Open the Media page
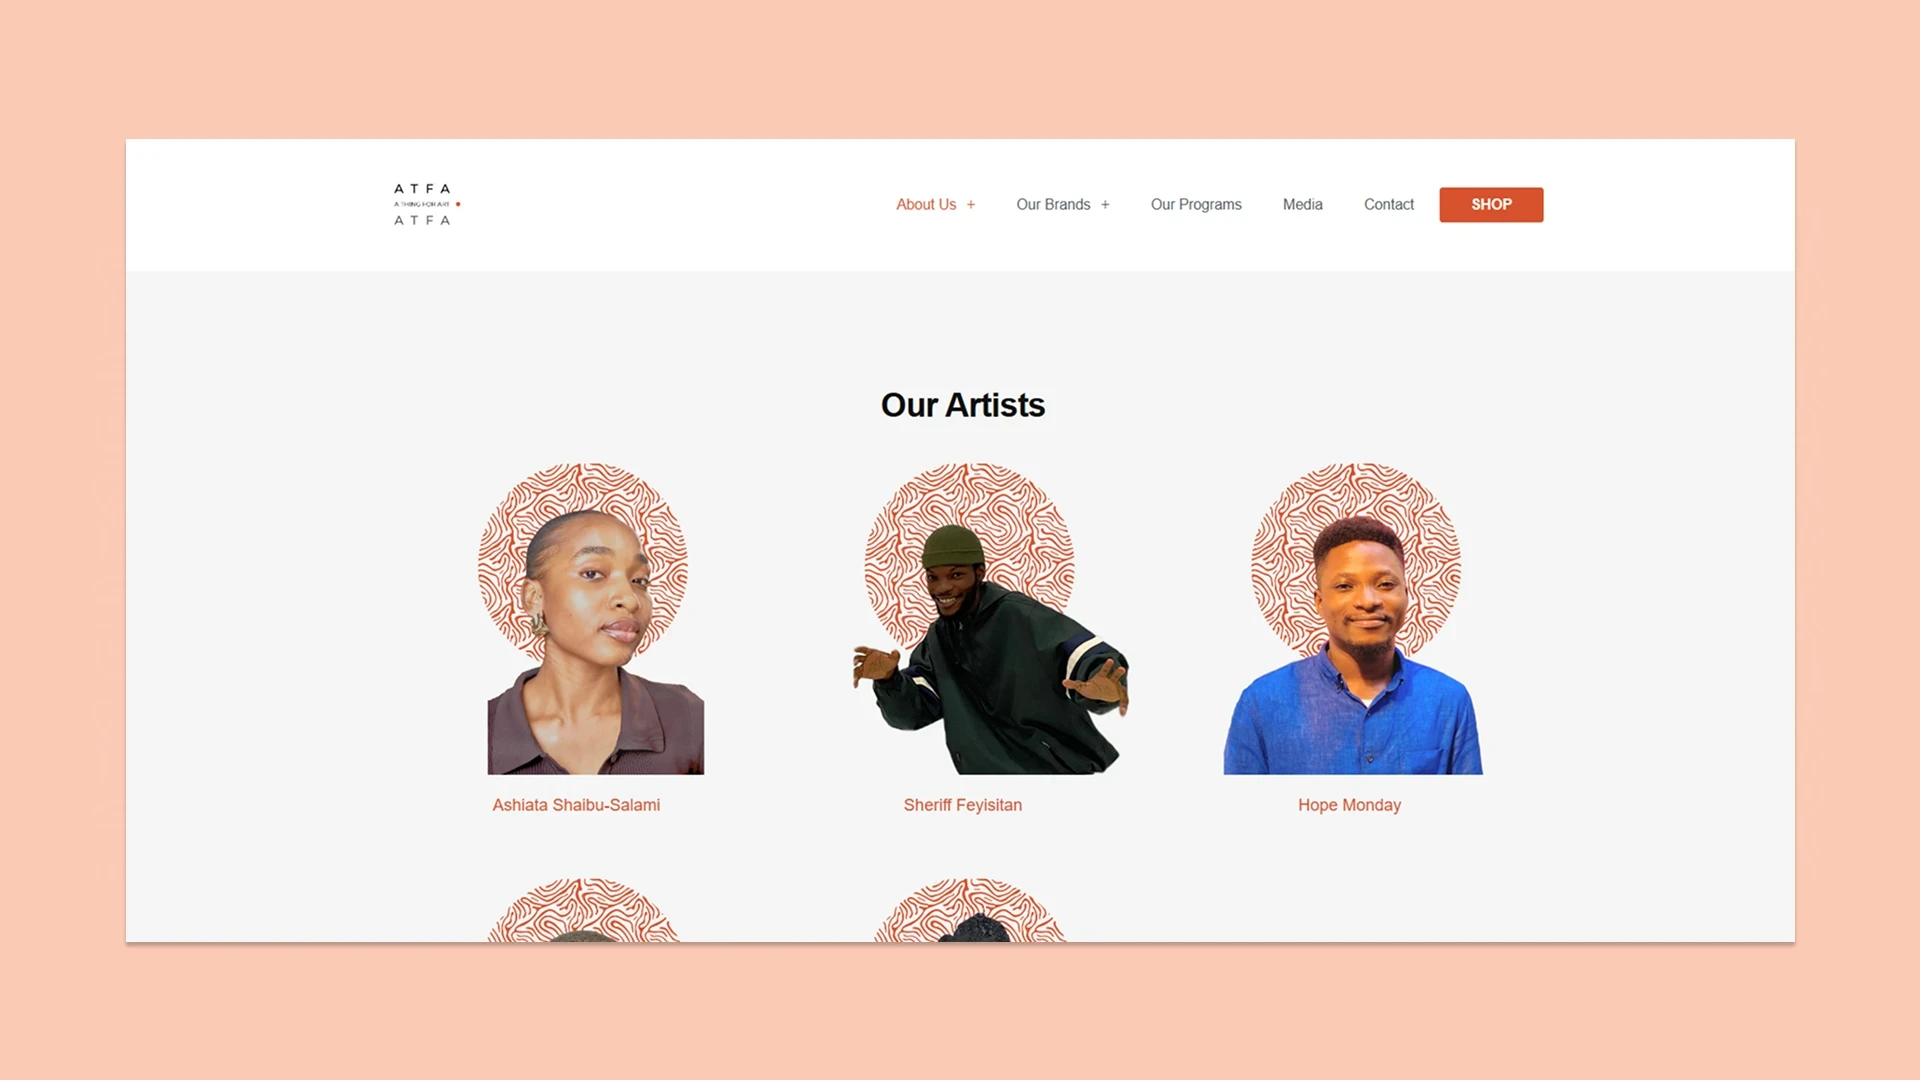 coord(1302,204)
